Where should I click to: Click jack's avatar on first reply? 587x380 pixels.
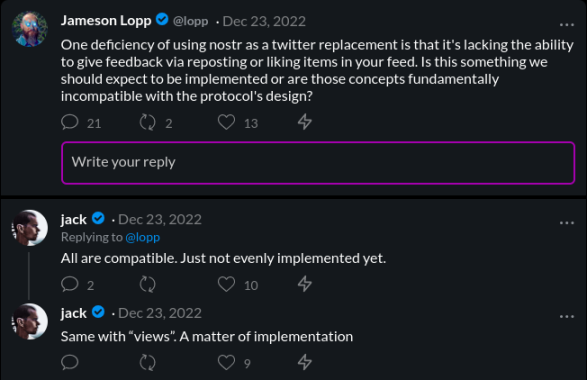(30, 228)
